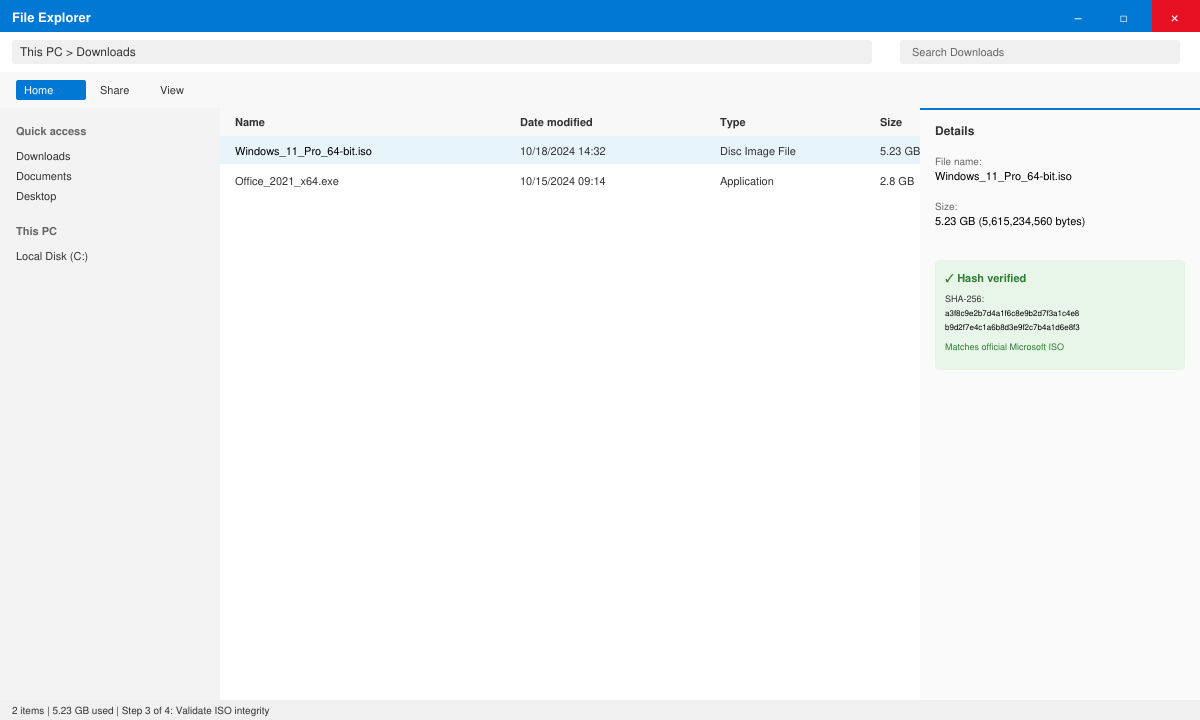Click Matches official Microsoft ISO text

tap(1004, 347)
